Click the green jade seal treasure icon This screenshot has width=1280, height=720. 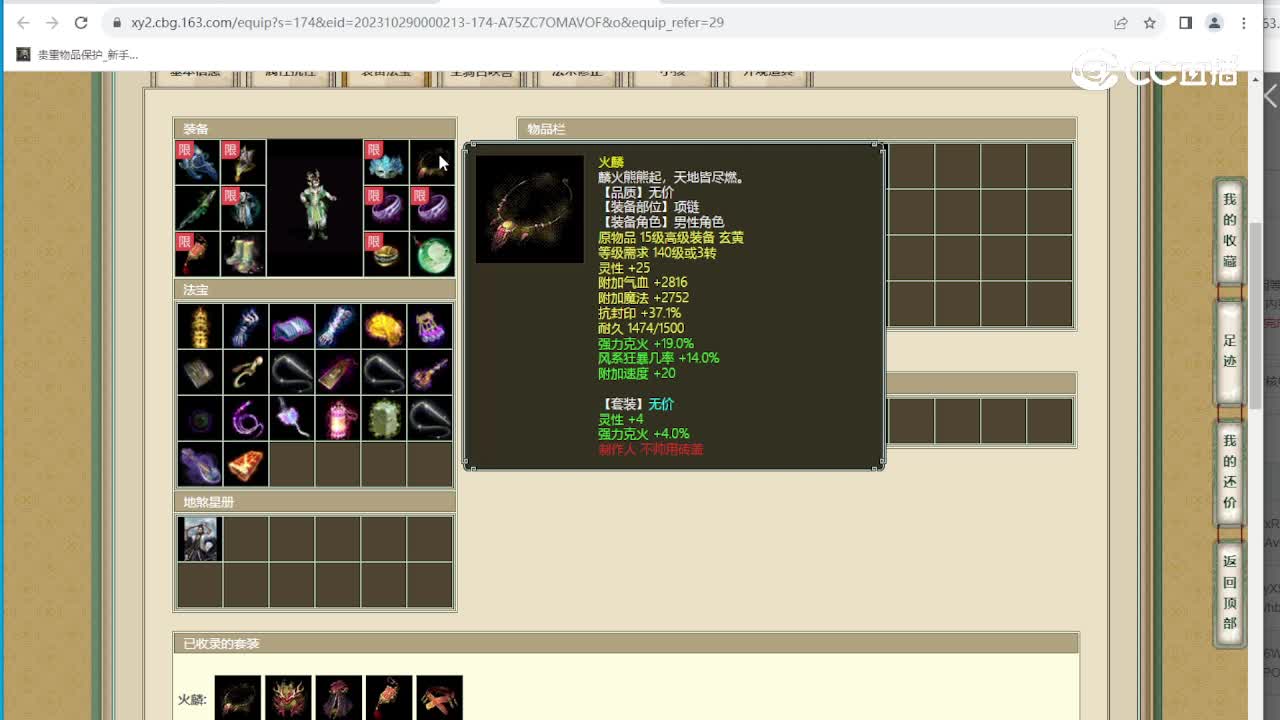coord(384,418)
